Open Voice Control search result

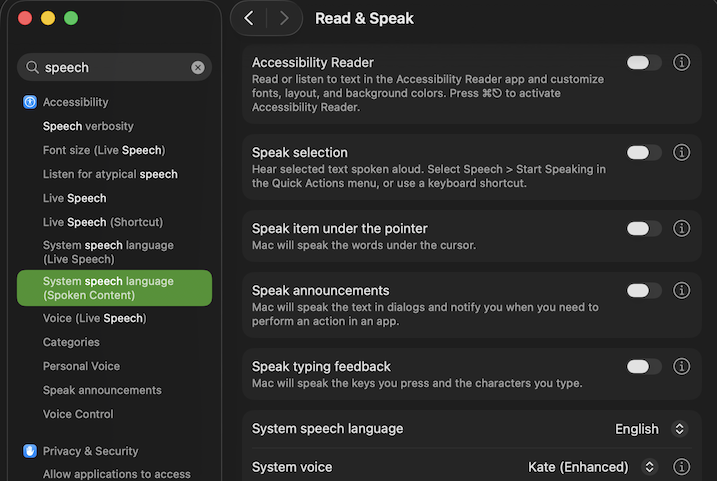78,414
